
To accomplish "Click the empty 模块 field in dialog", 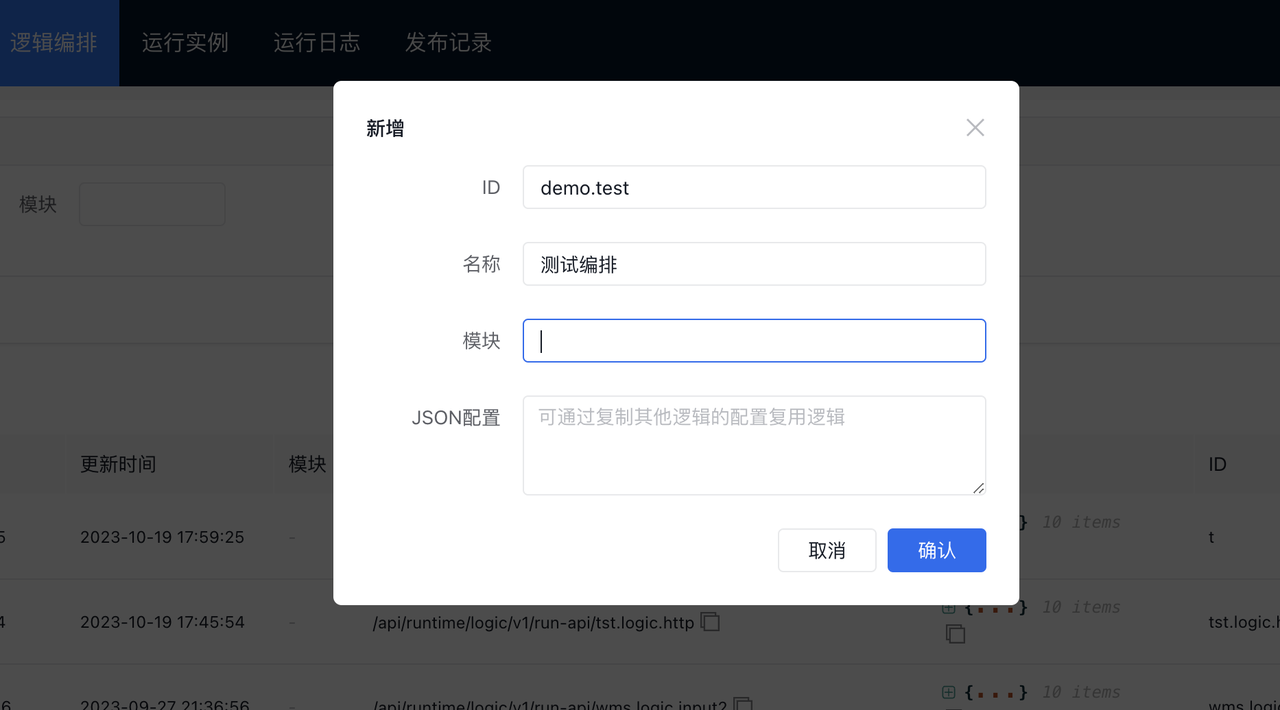I will (754, 341).
